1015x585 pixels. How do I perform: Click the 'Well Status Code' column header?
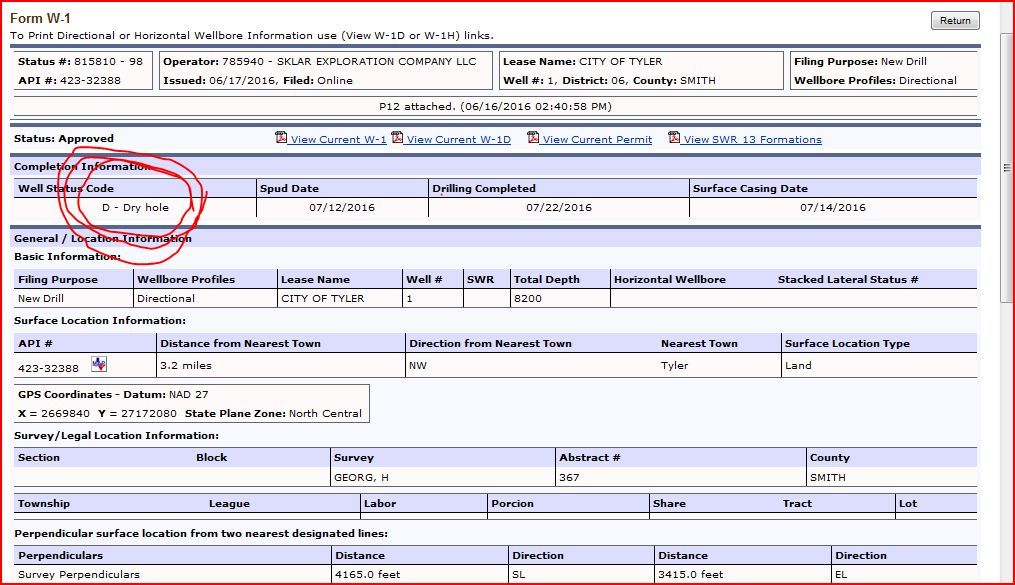(65, 188)
